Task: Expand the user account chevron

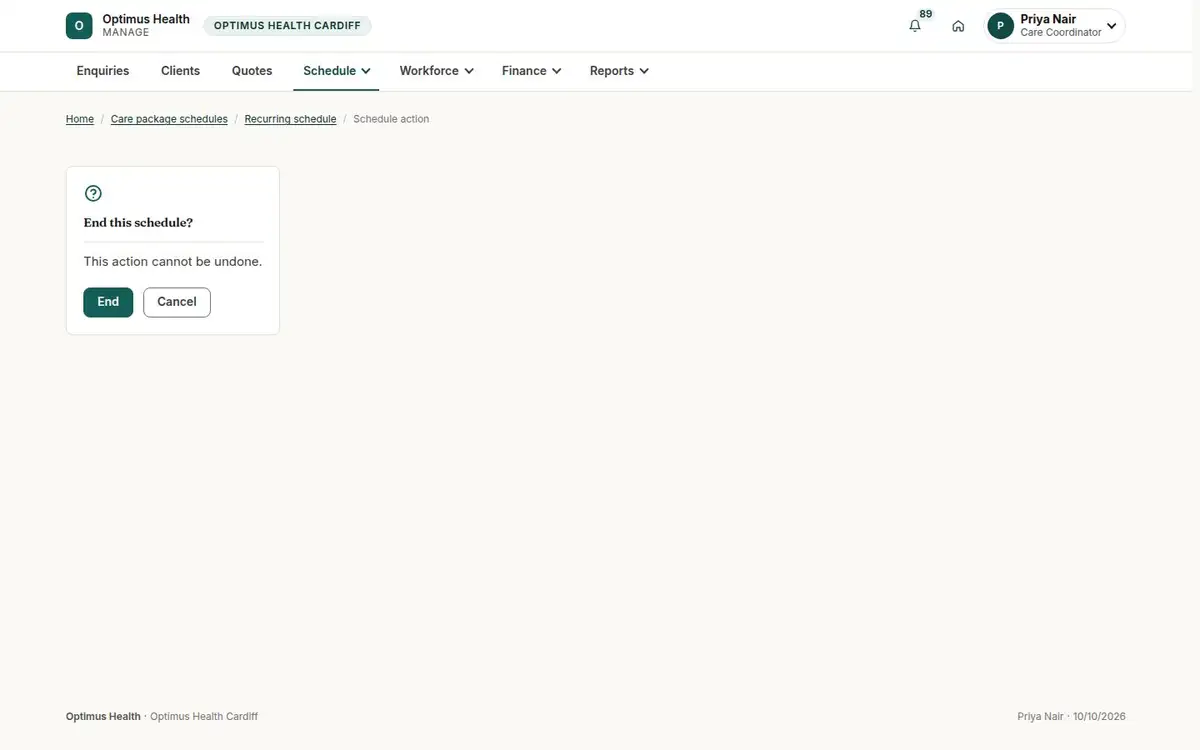Action: coord(1111,26)
